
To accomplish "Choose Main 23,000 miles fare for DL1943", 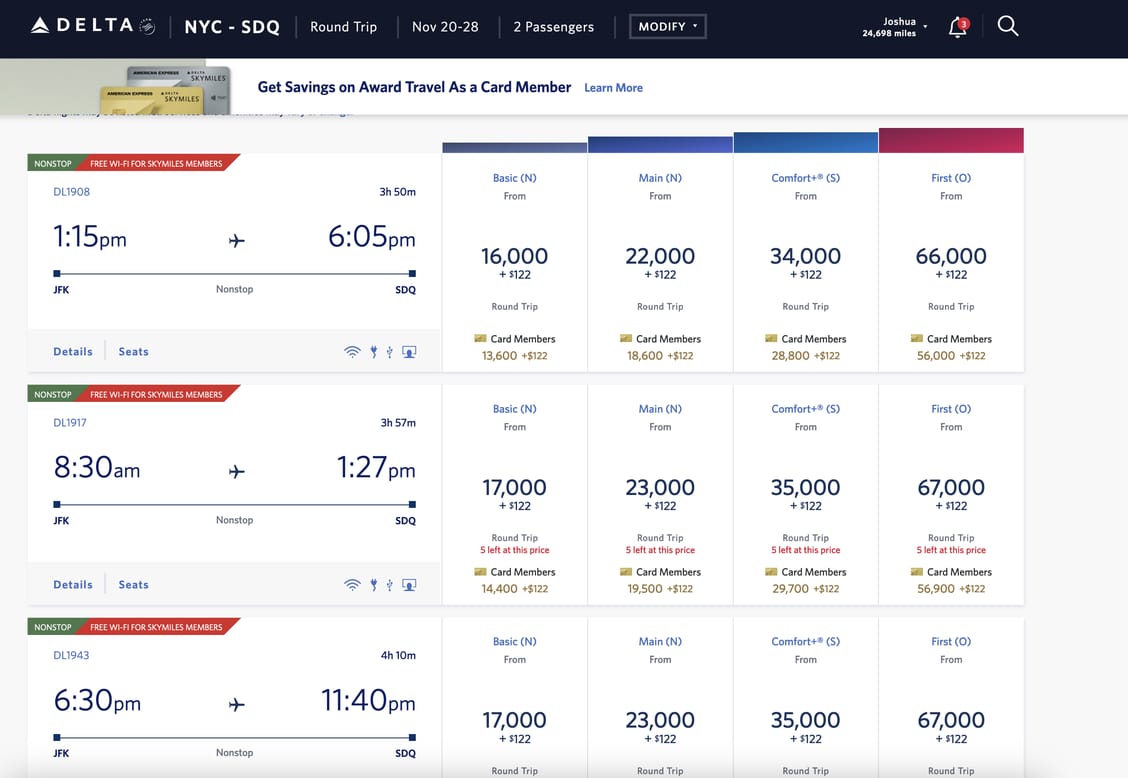I will 660,721.
